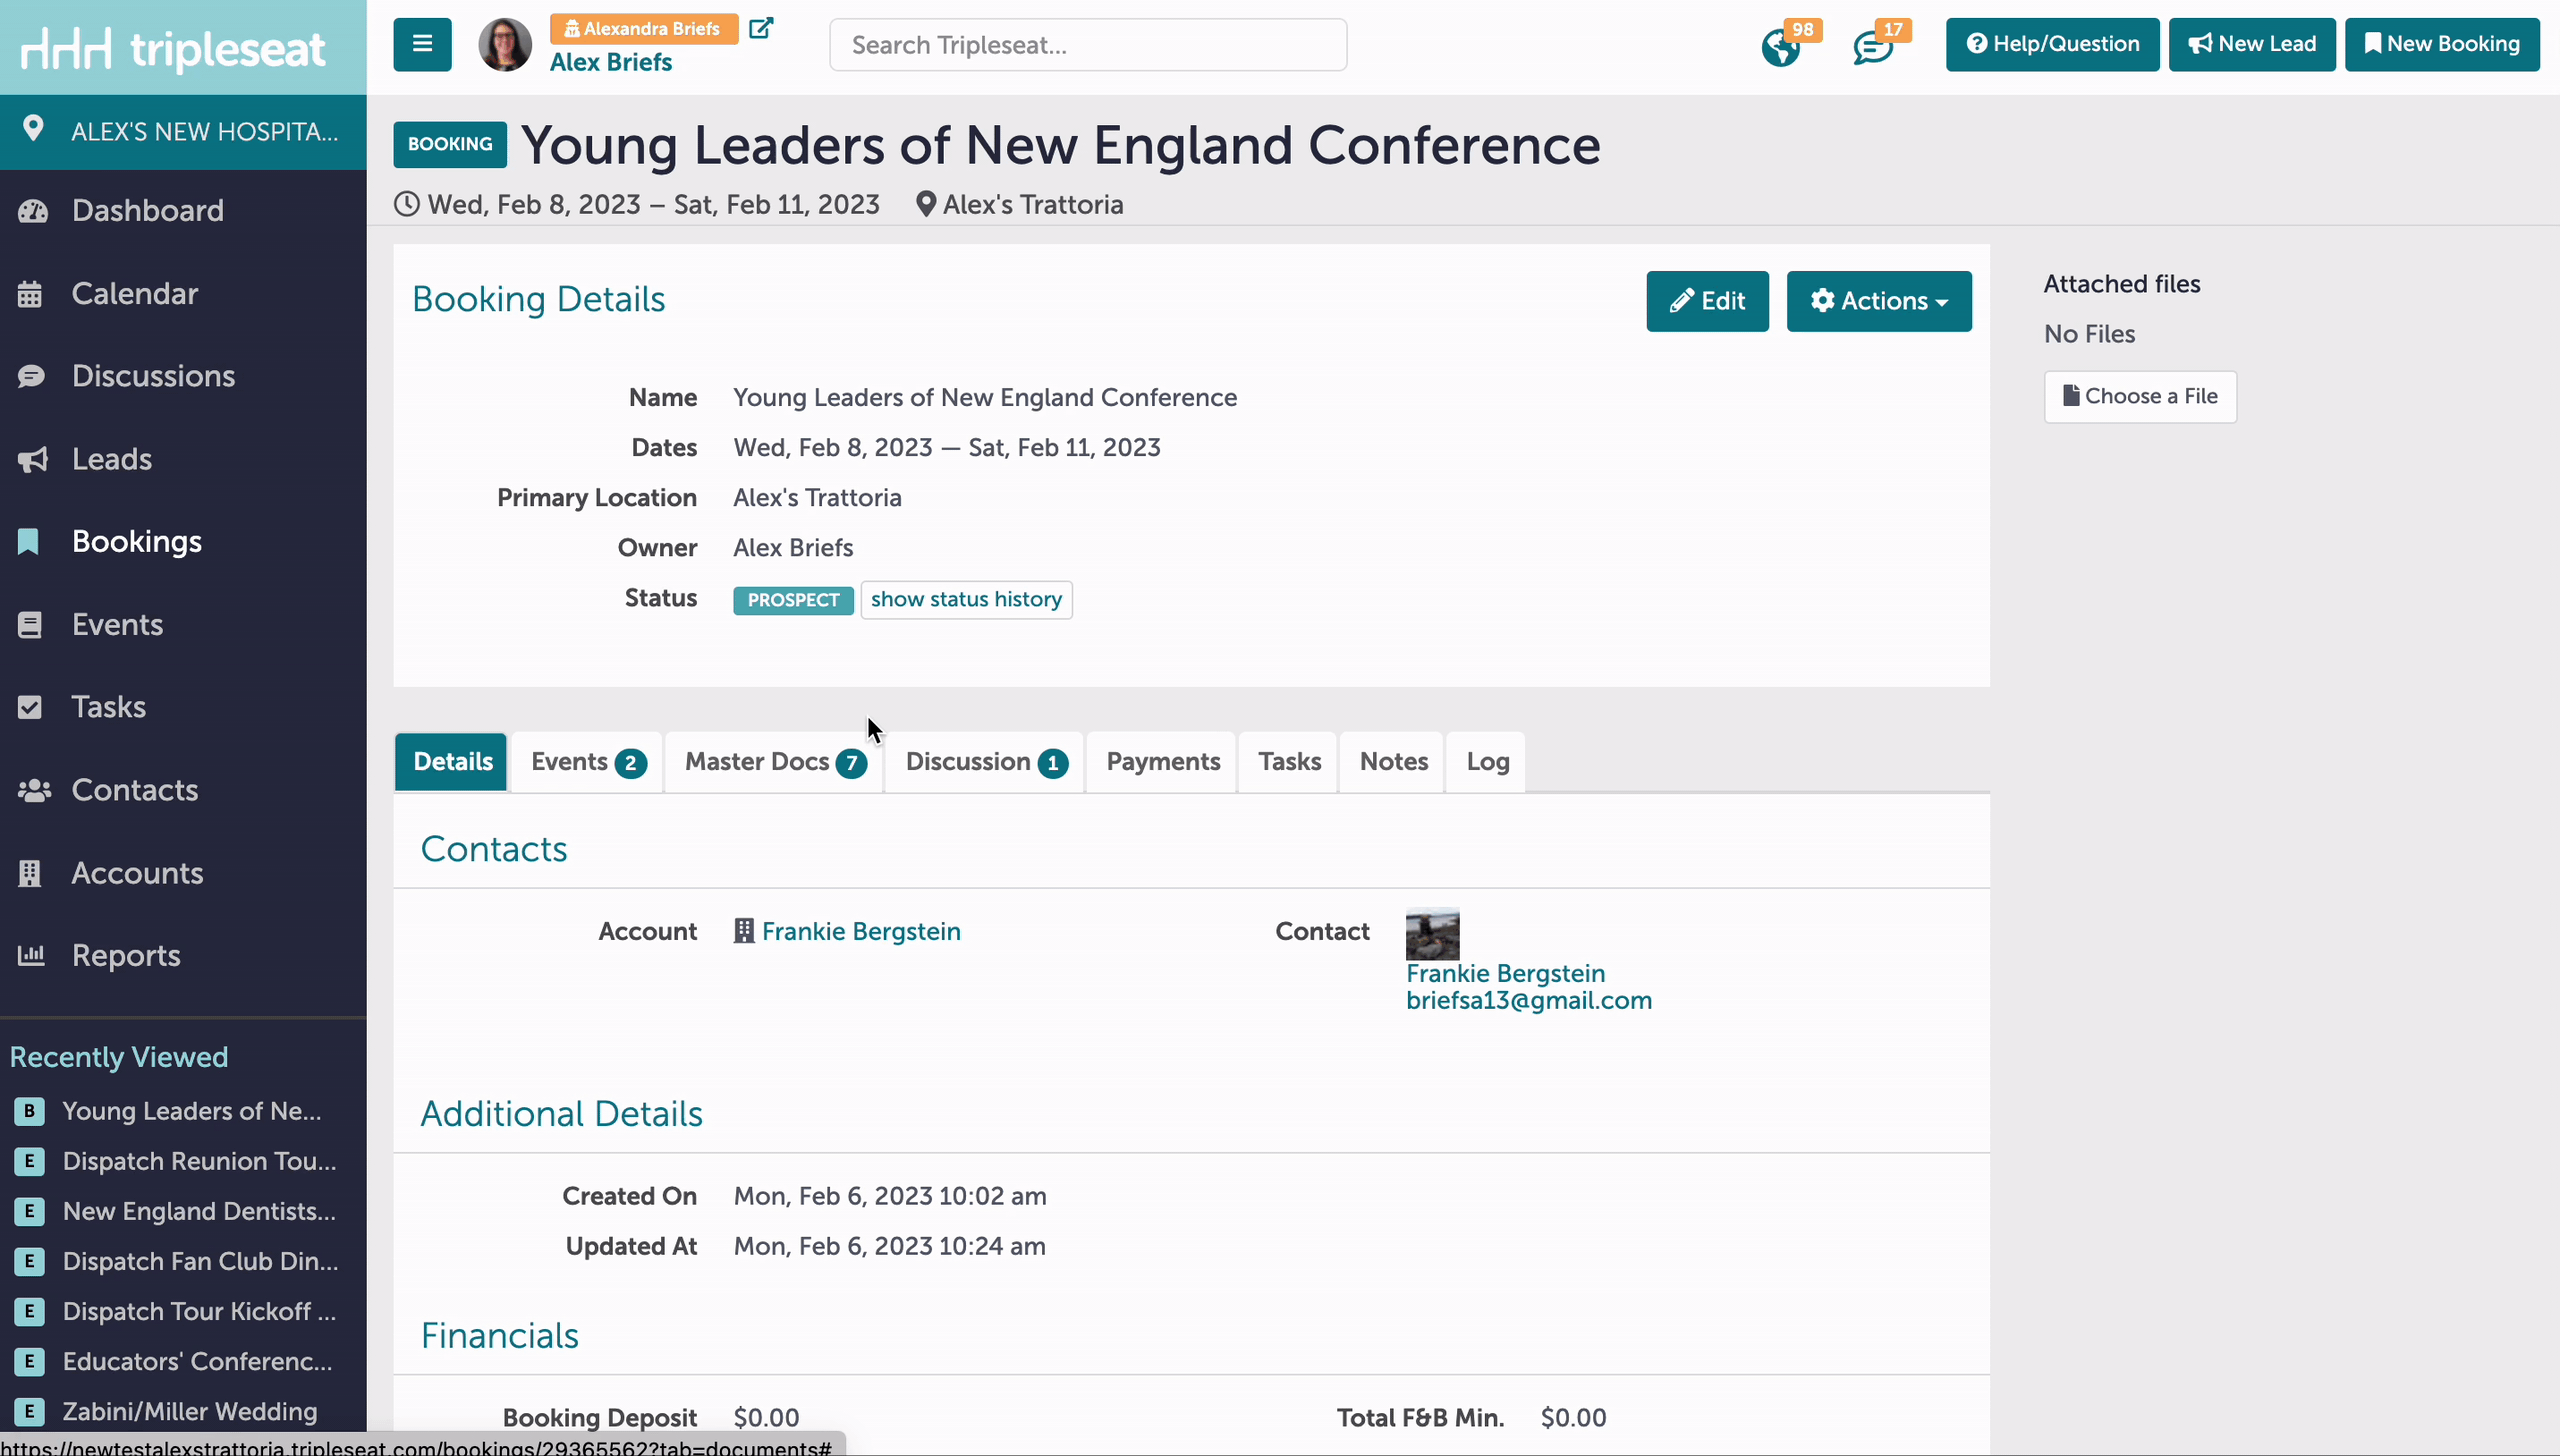This screenshot has width=2560, height=1456.
Task: Open Alex Briefs profile avatar
Action: click(x=505, y=45)
